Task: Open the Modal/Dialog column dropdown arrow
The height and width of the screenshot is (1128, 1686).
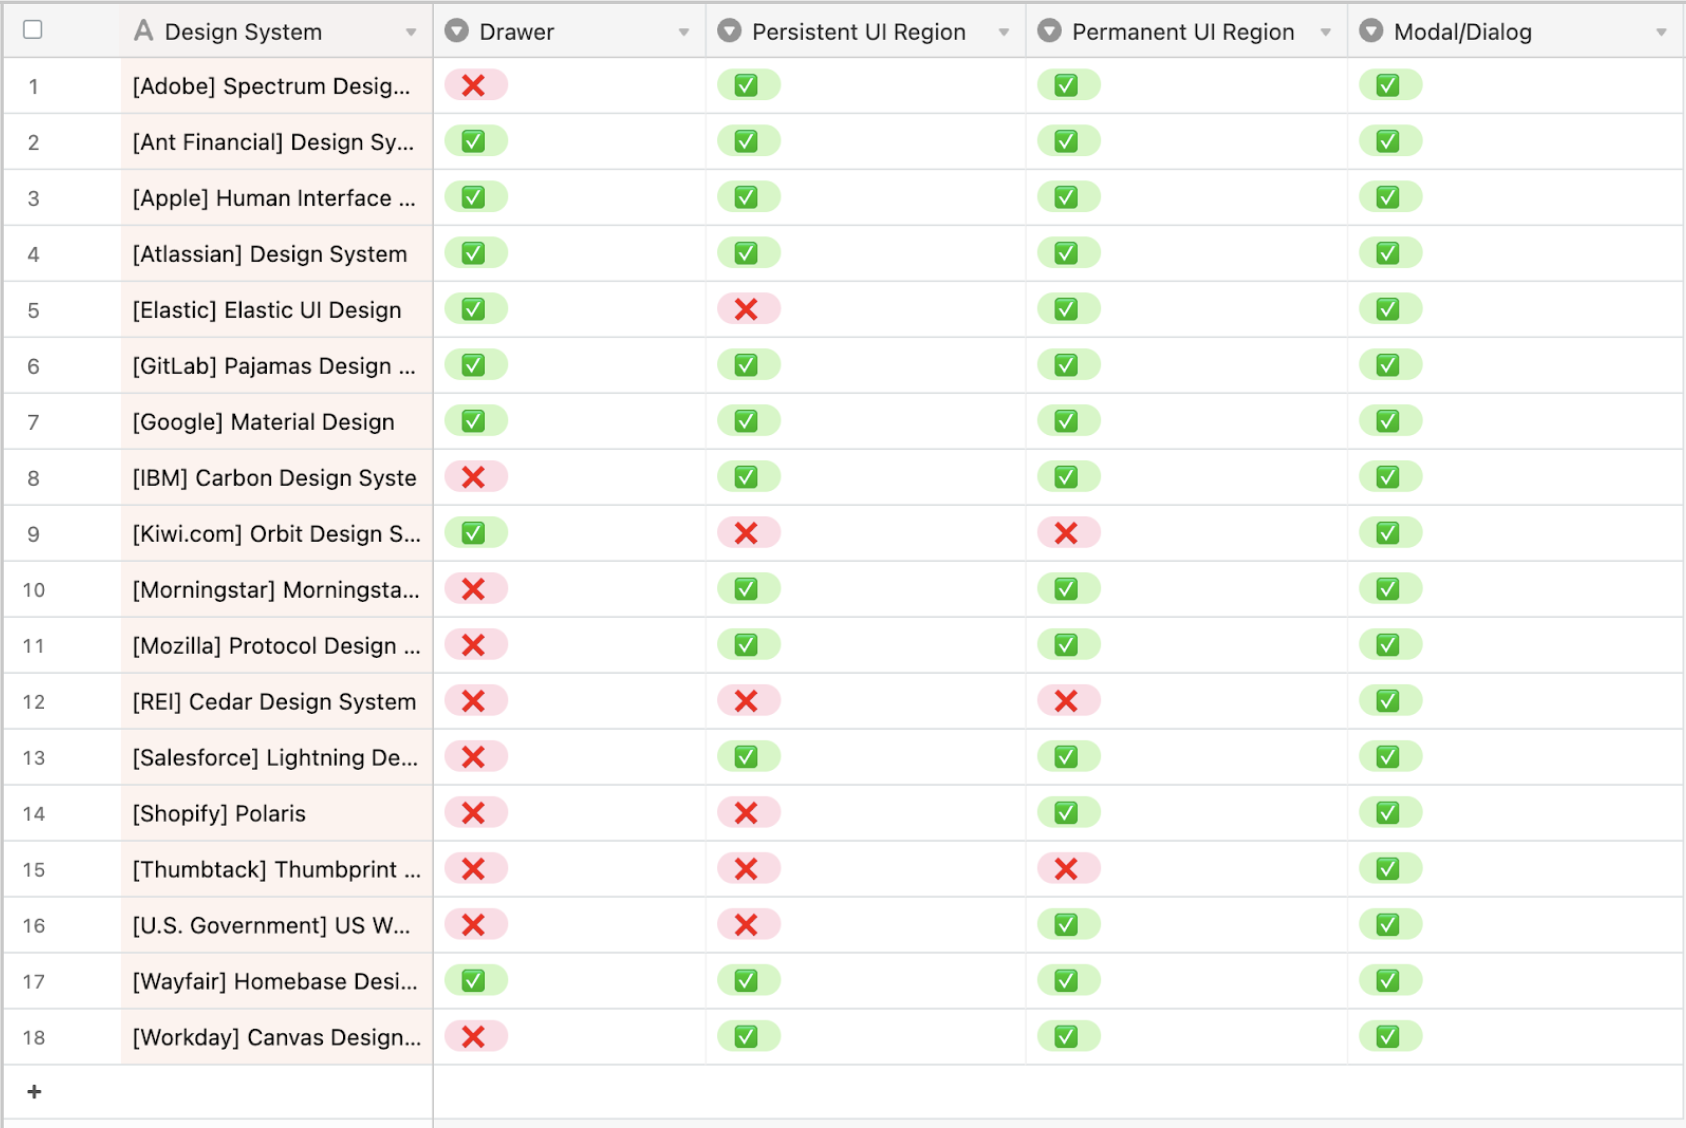Action: click(x=1662, y=32)
